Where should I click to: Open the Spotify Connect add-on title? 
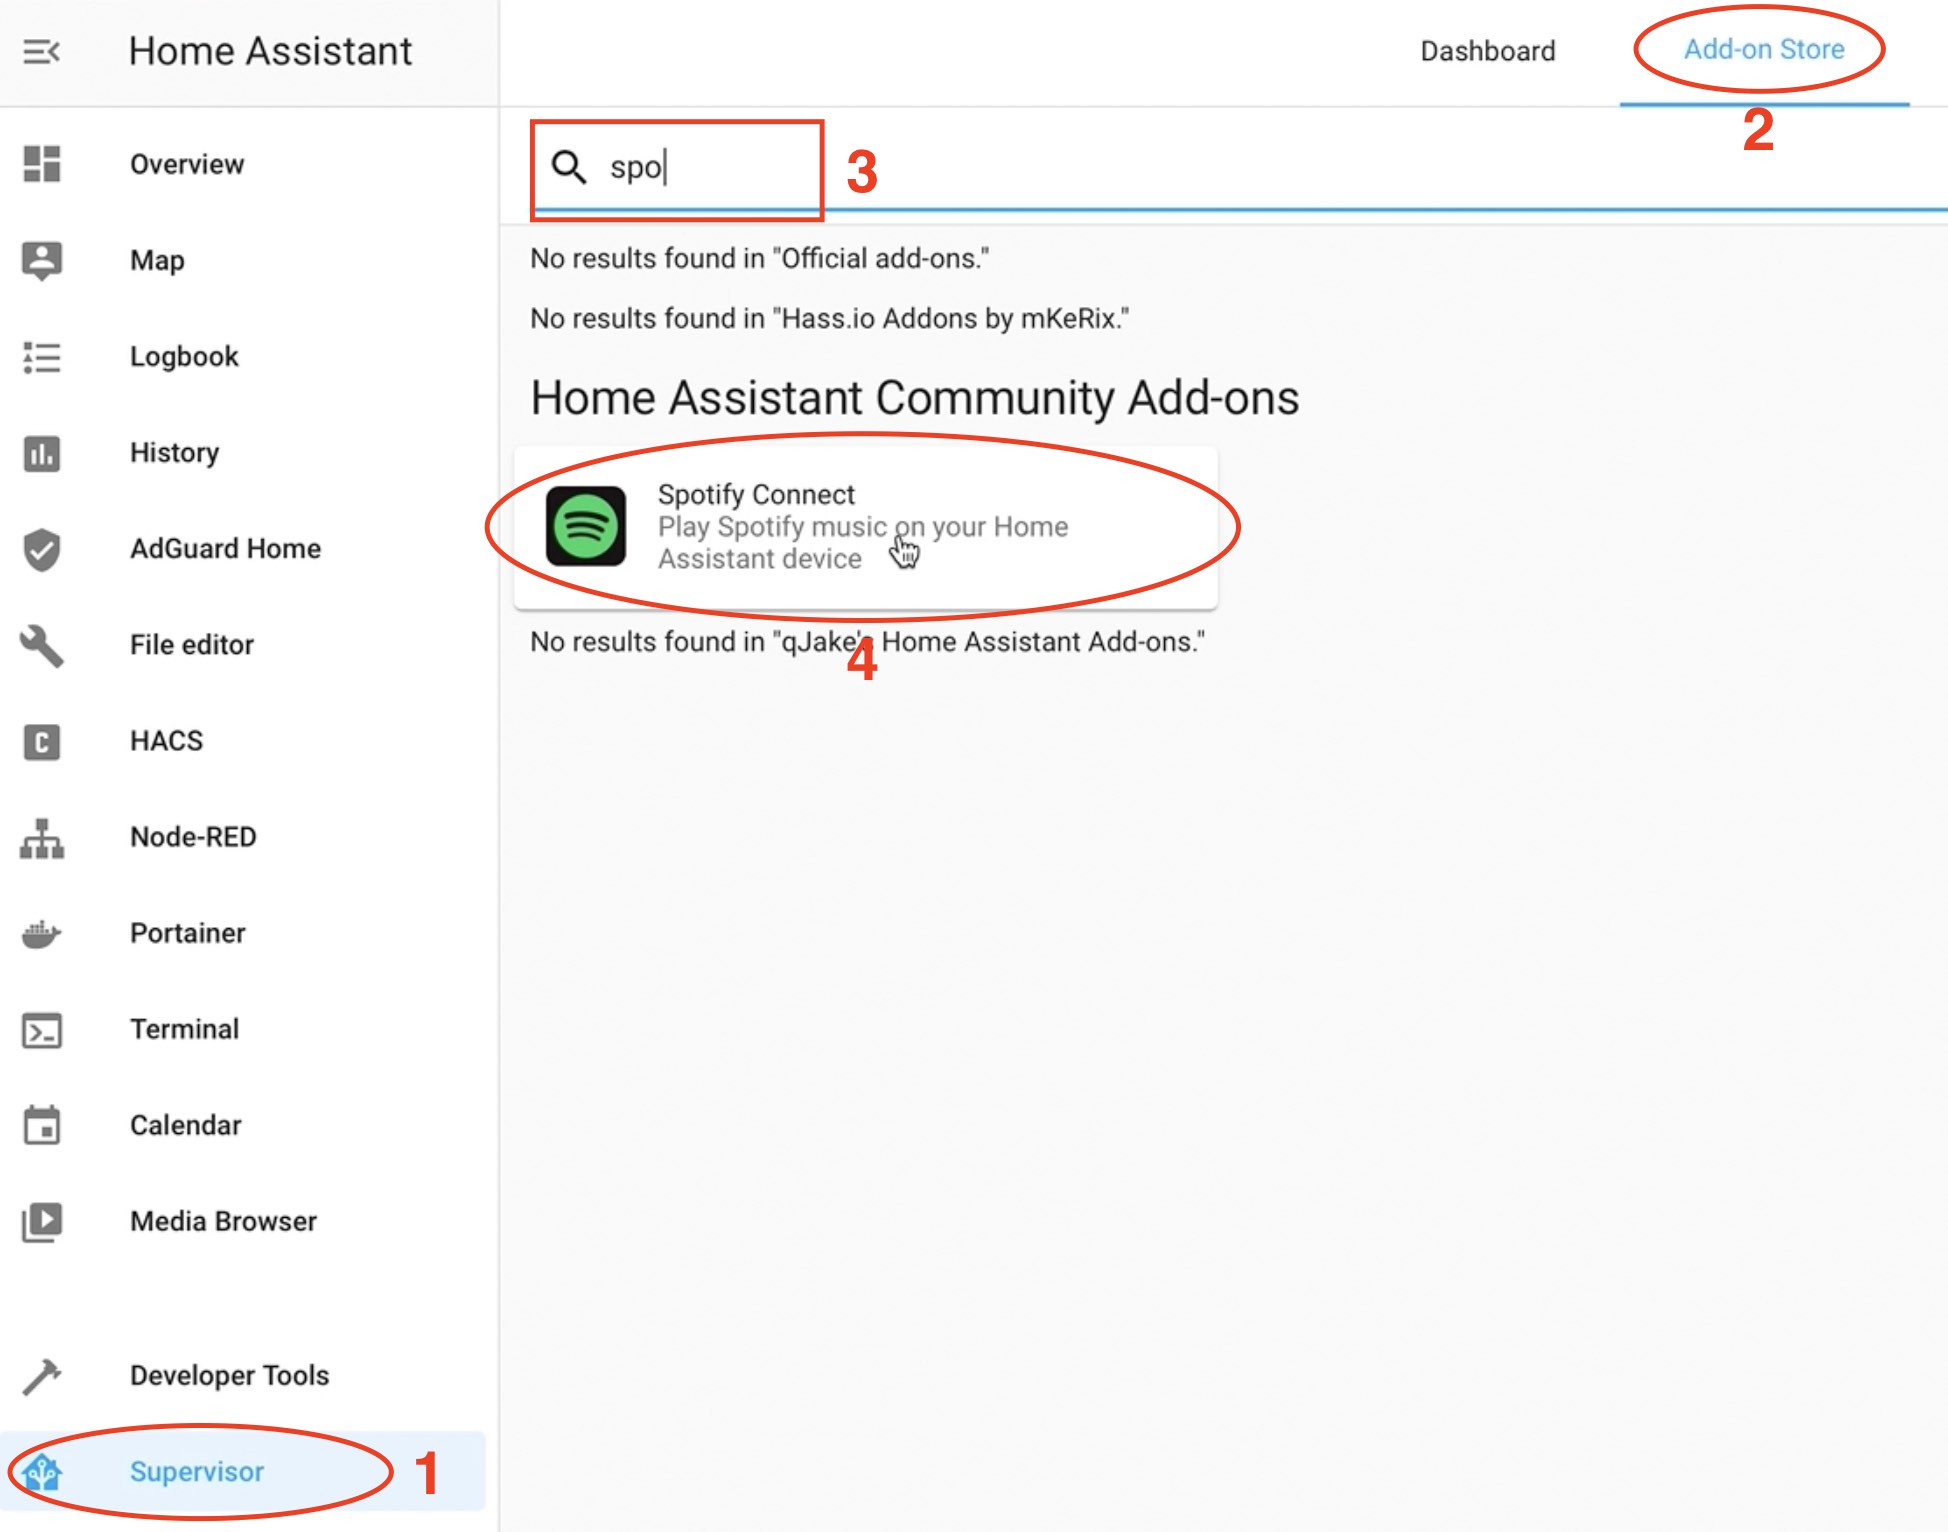[756, 494]
